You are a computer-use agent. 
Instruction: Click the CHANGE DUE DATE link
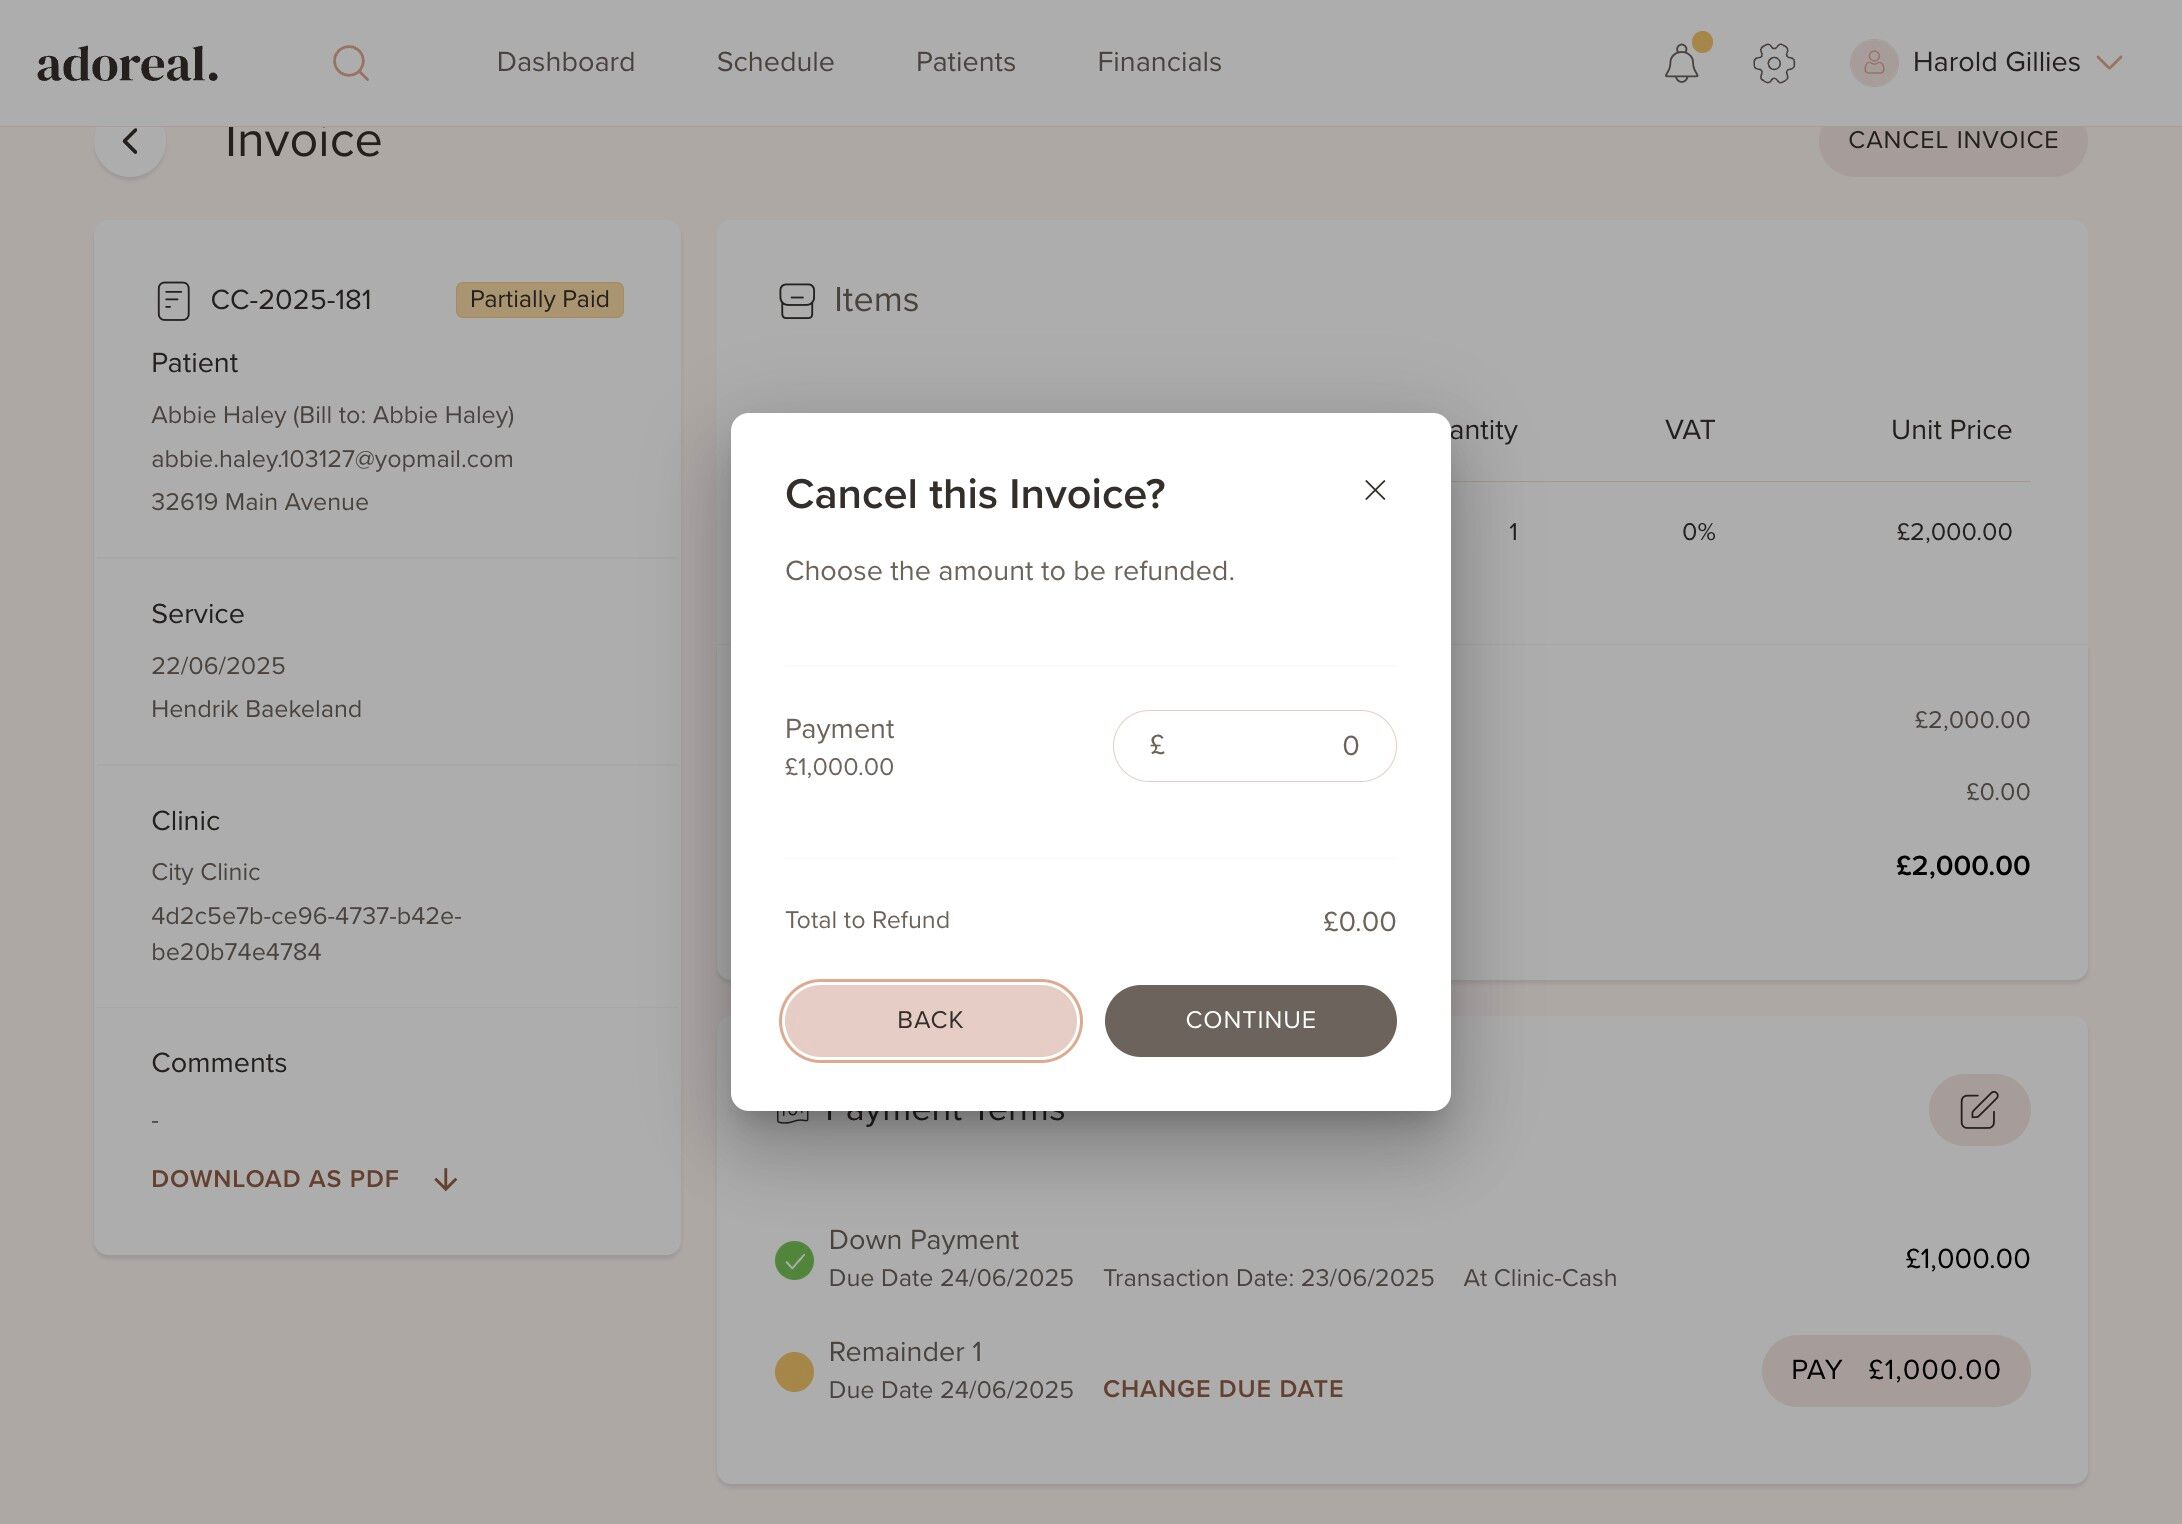tap(1222, 1389)
